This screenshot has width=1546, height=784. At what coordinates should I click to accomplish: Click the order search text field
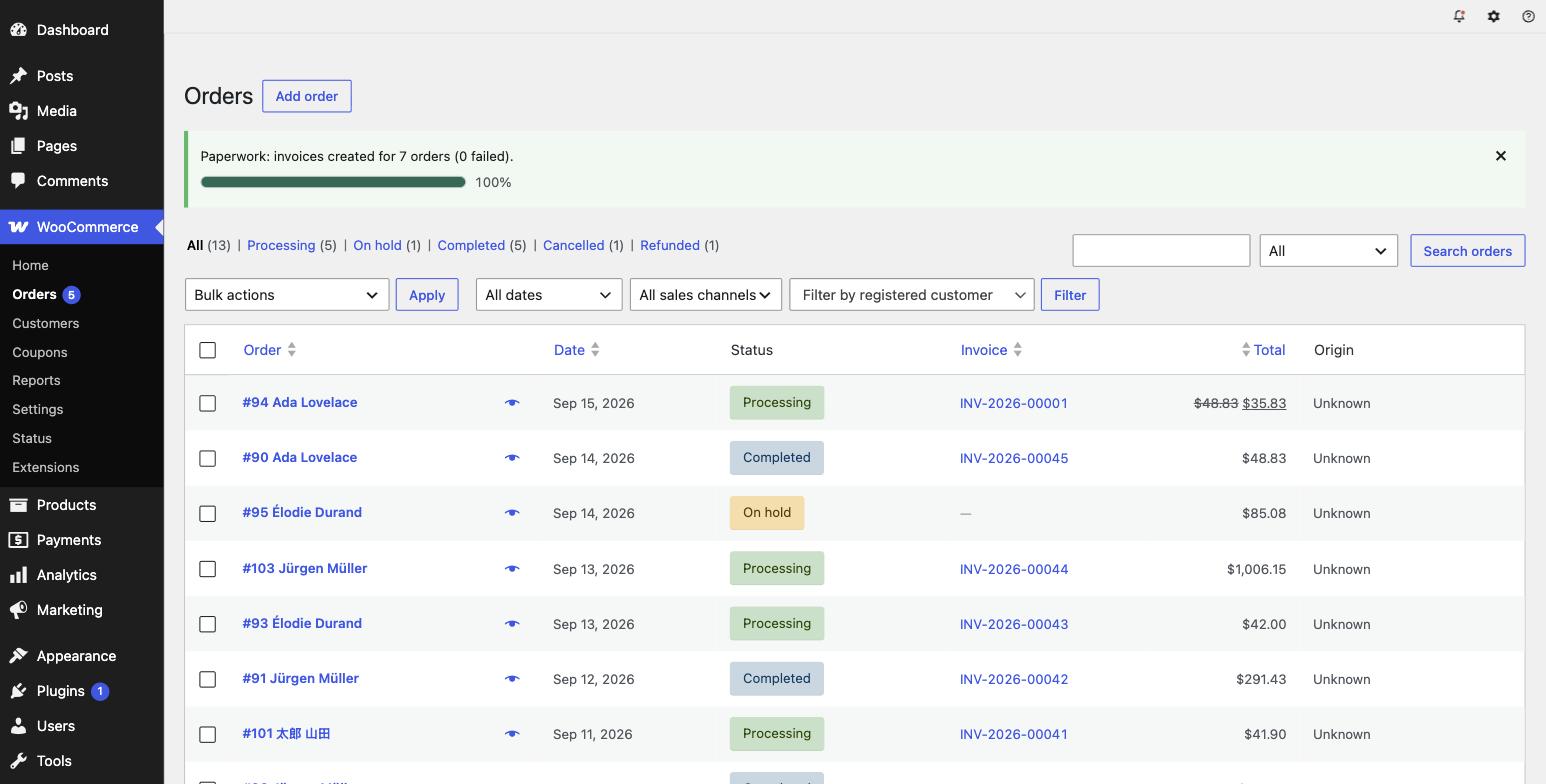pos(1161,251)
